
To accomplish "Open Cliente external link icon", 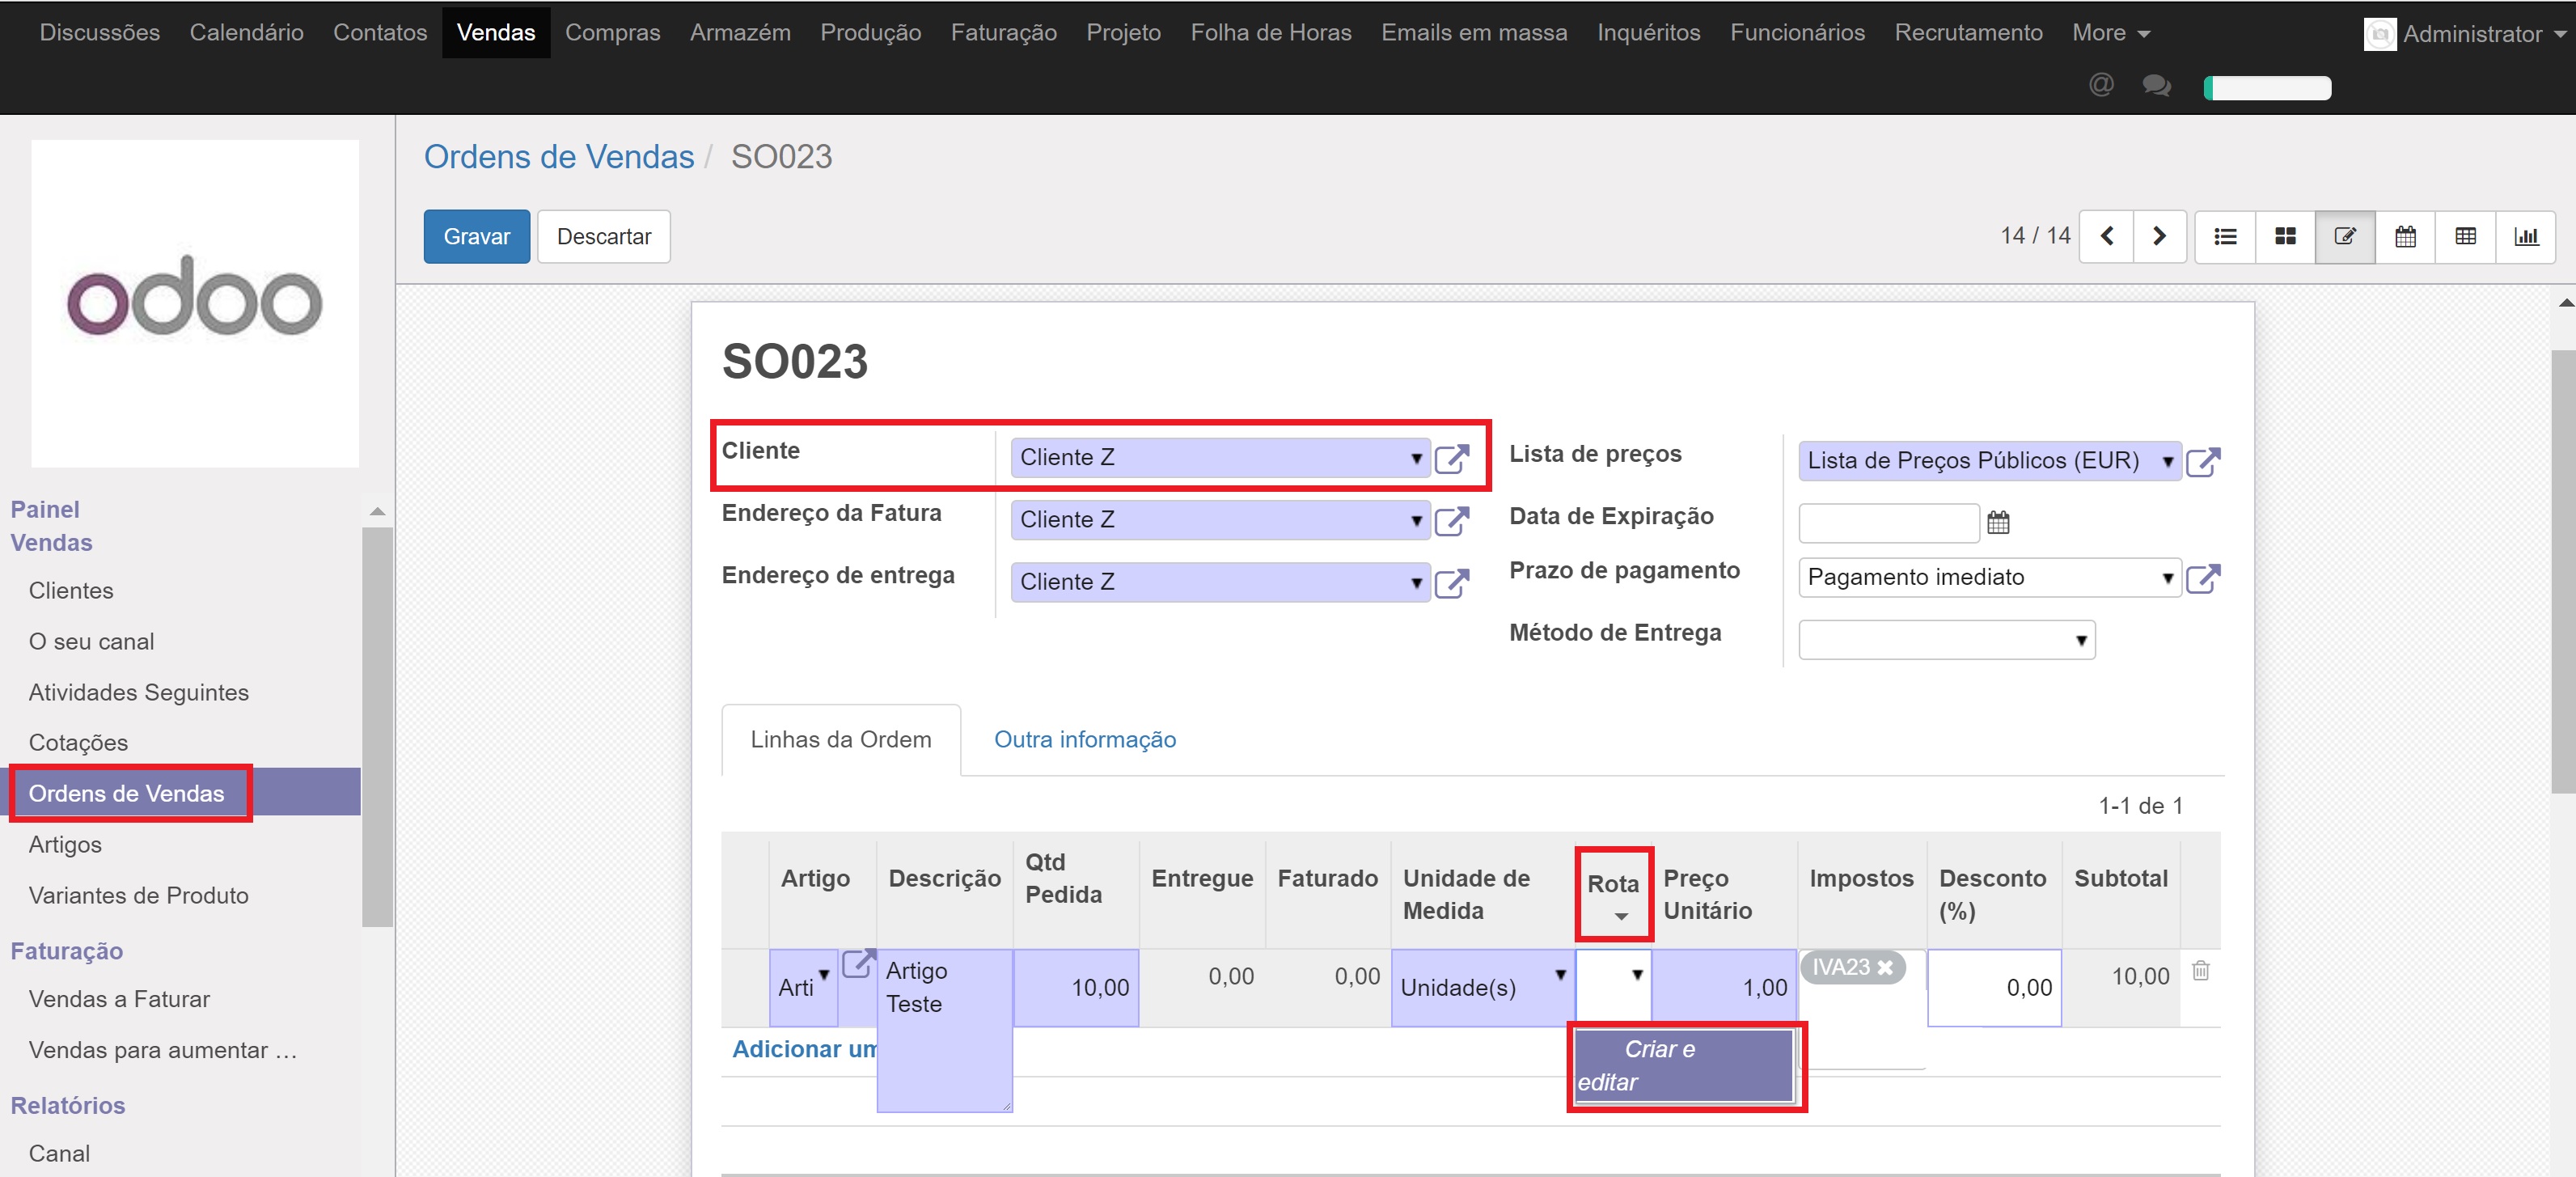I will [x=1451, y=459].
